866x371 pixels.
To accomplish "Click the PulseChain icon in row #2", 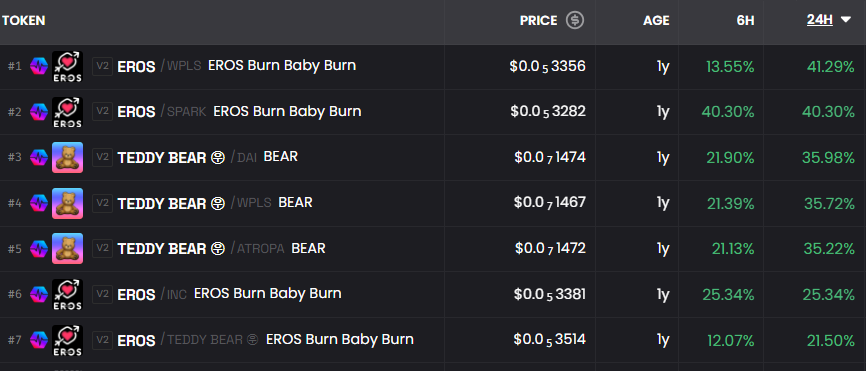I will click(39, 112).
